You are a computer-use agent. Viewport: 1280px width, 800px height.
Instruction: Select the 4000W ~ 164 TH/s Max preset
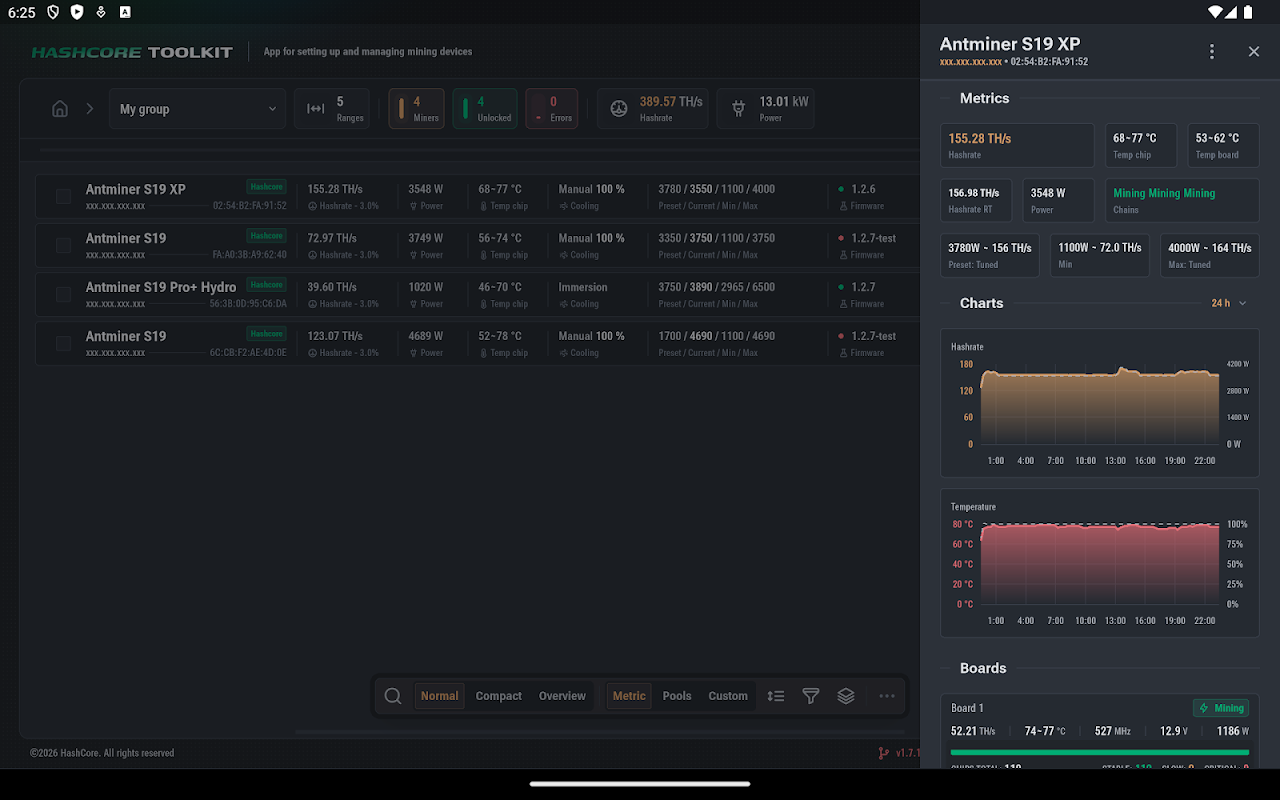[1210, 255]
